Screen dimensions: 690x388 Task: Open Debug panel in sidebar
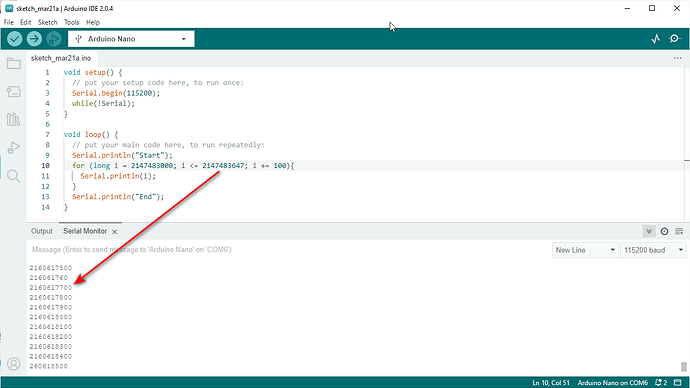tap(14, 147)
